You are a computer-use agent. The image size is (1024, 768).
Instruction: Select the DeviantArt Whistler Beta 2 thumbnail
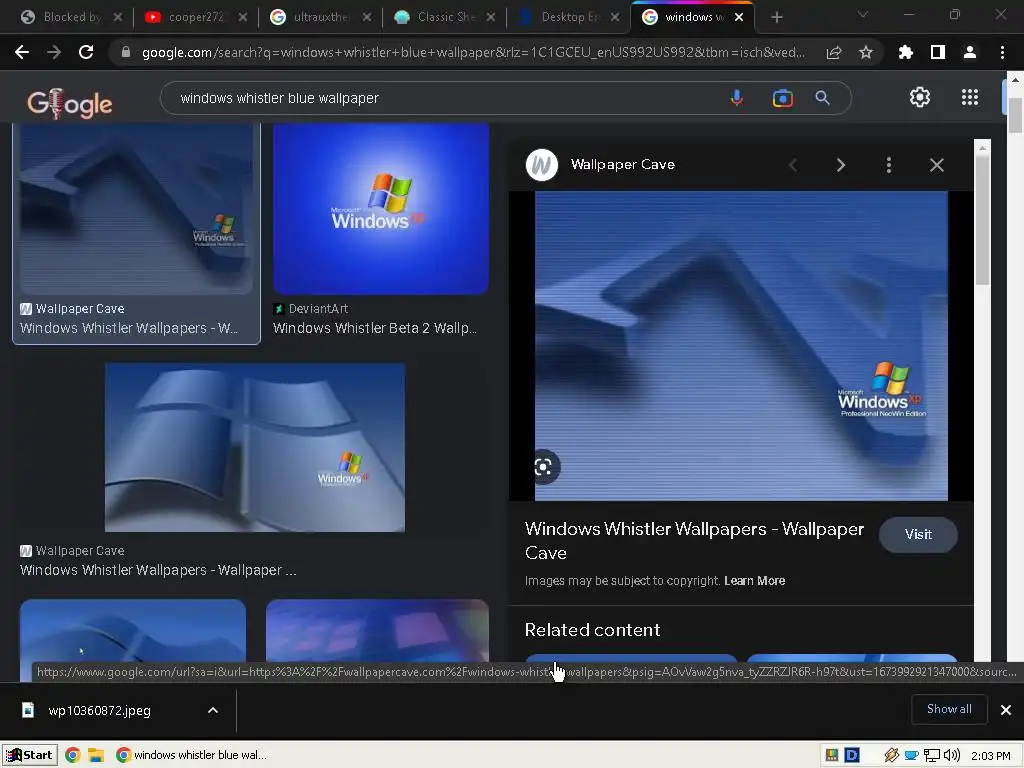pyautogui.click(x=381, y=208)
